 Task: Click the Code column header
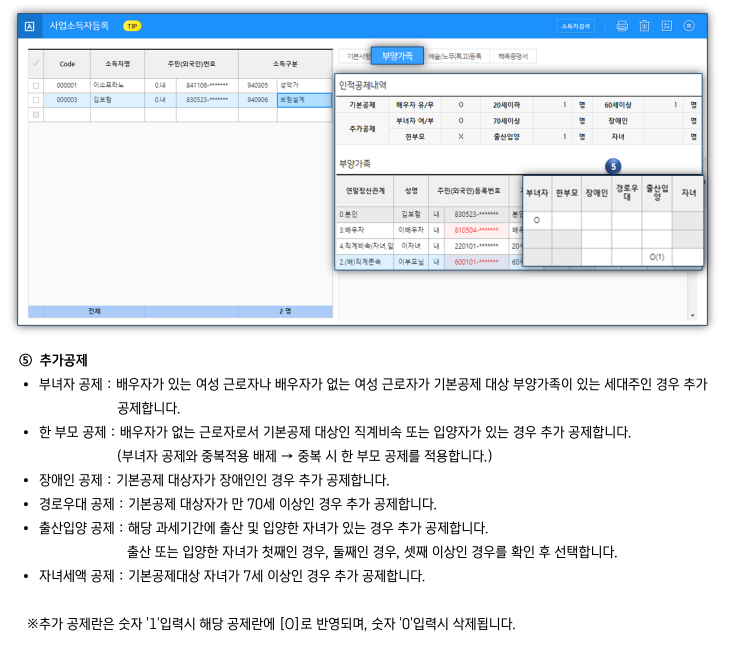(67, 64)
